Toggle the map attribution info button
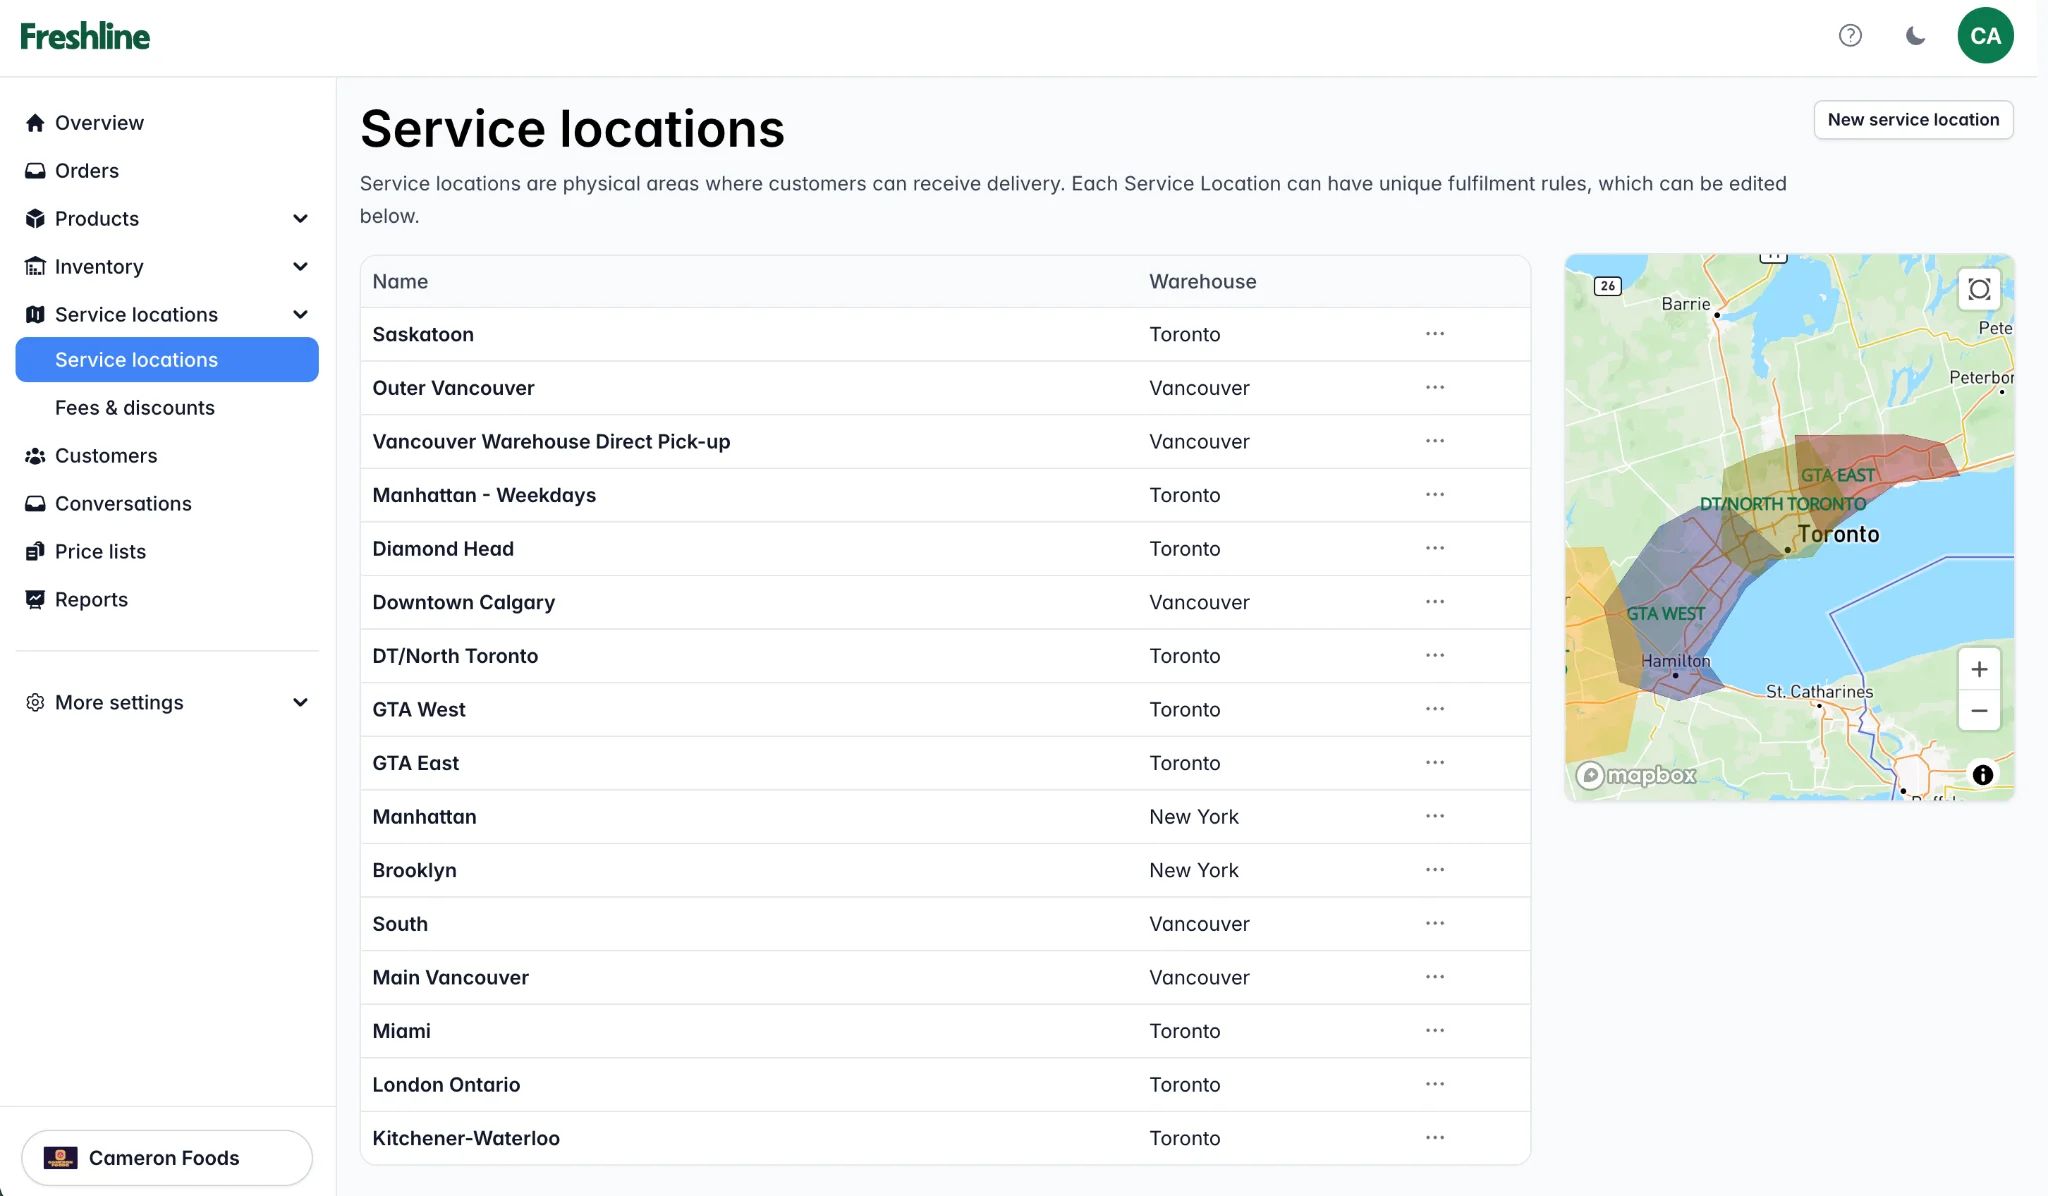 (1983, 774)
